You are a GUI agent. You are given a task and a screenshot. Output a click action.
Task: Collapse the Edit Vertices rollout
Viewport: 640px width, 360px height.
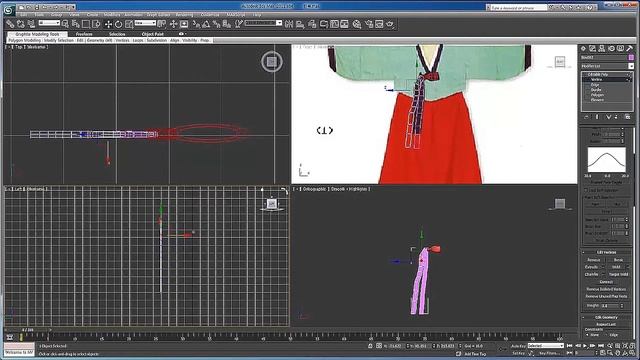(x=583, y=252)
